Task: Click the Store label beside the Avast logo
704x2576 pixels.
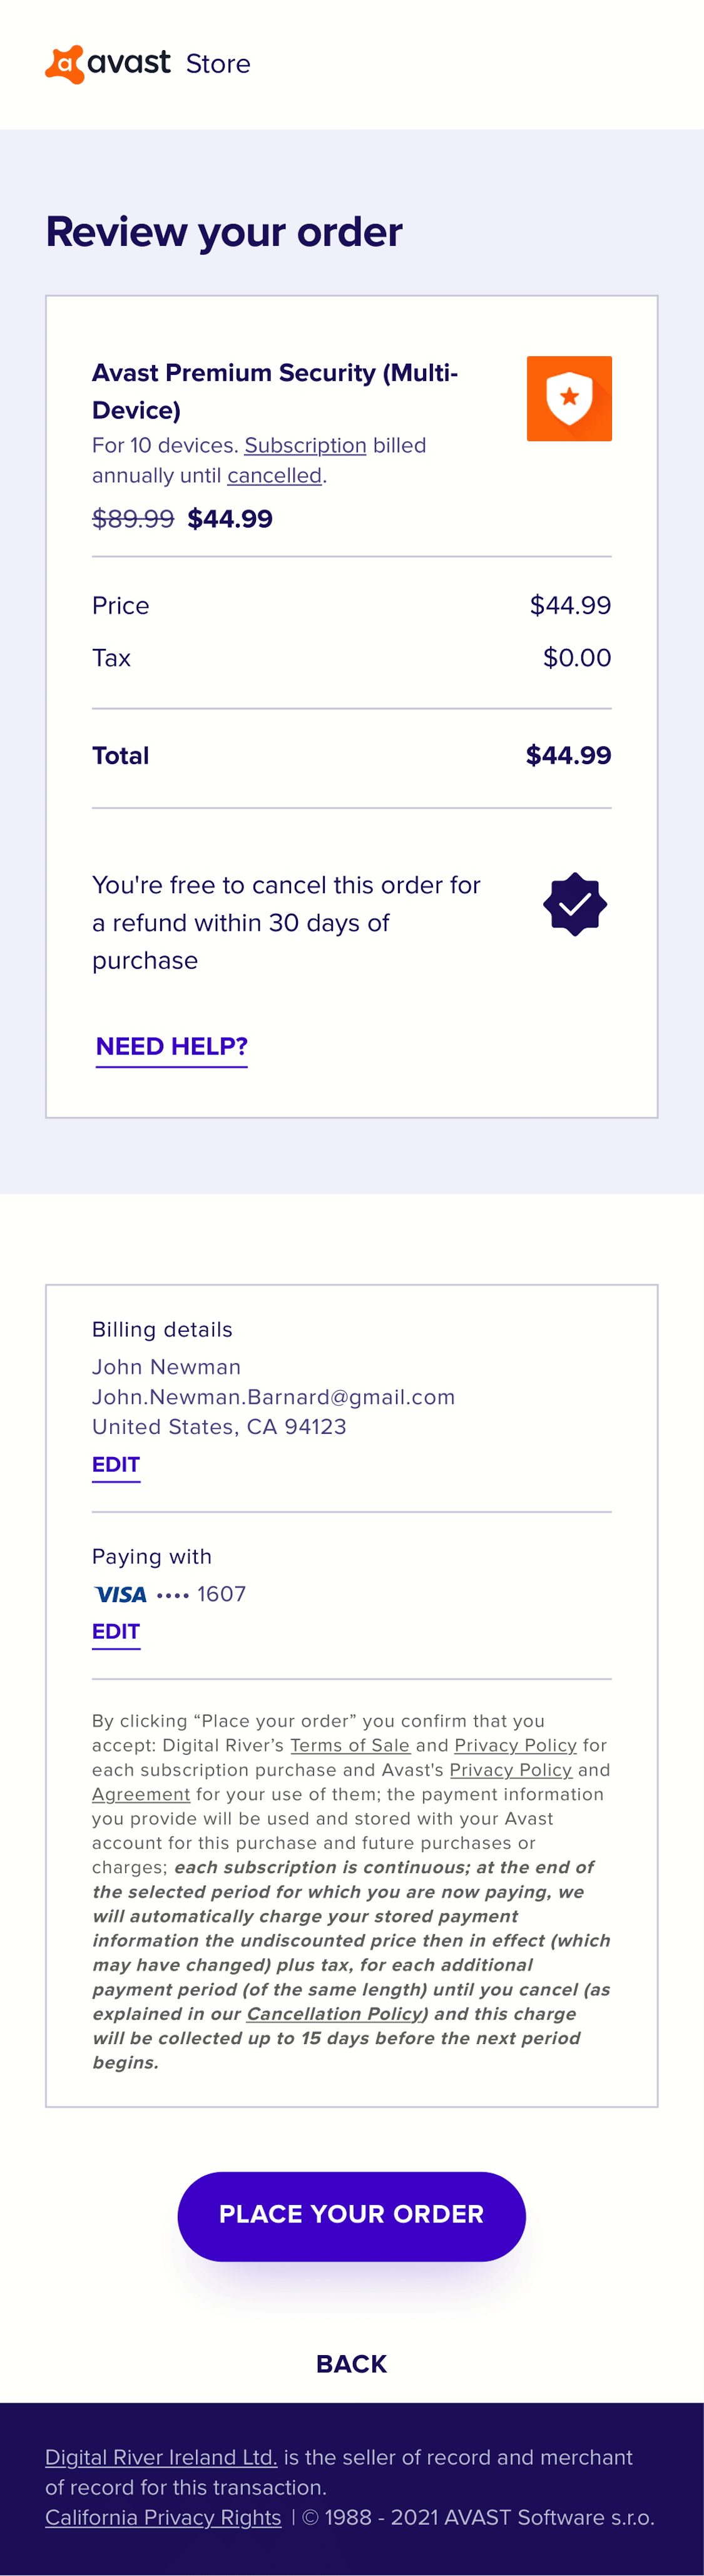Action: pyautogui.click(x=218, y=64)
